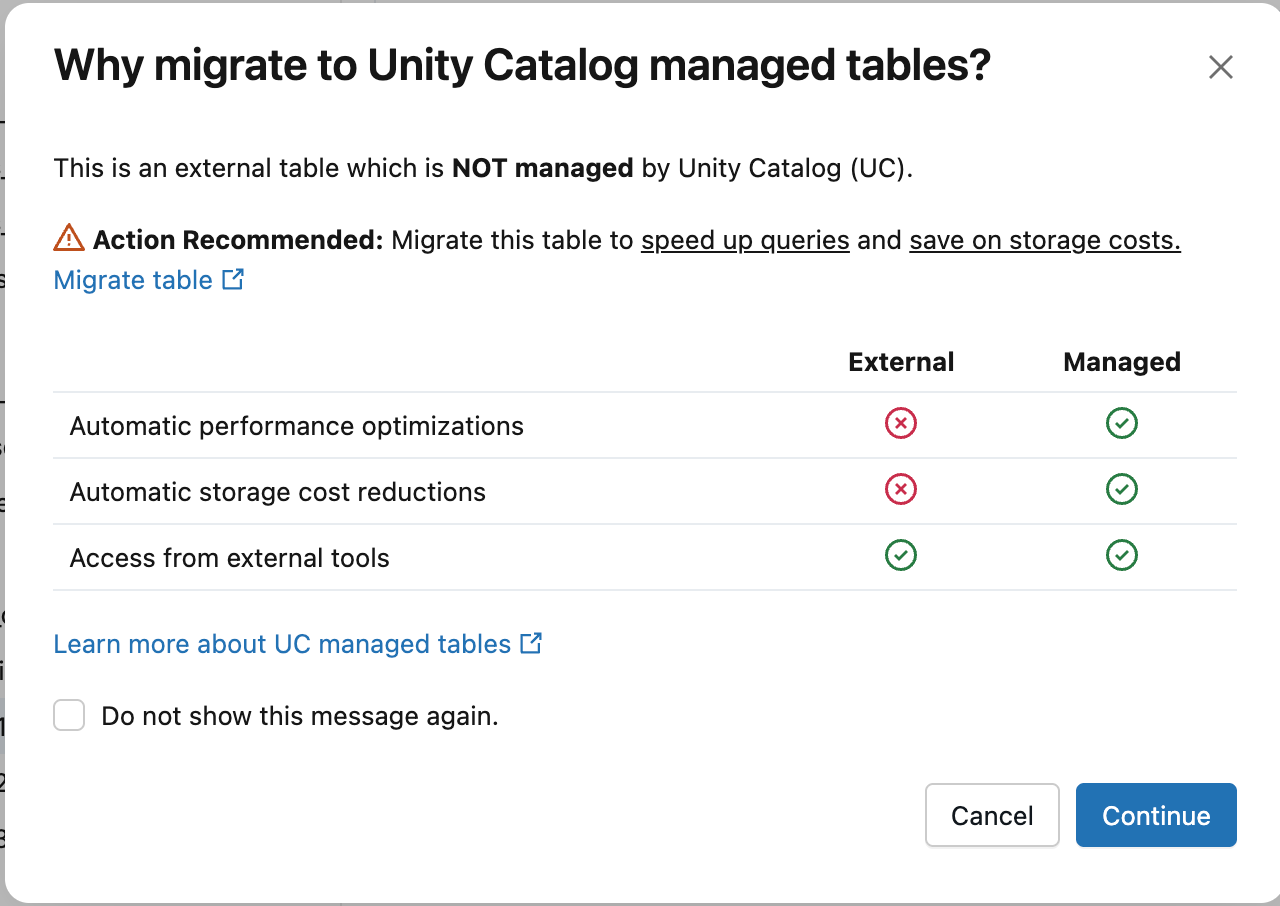Click red X for External storage cost reductions

(900, 489)
